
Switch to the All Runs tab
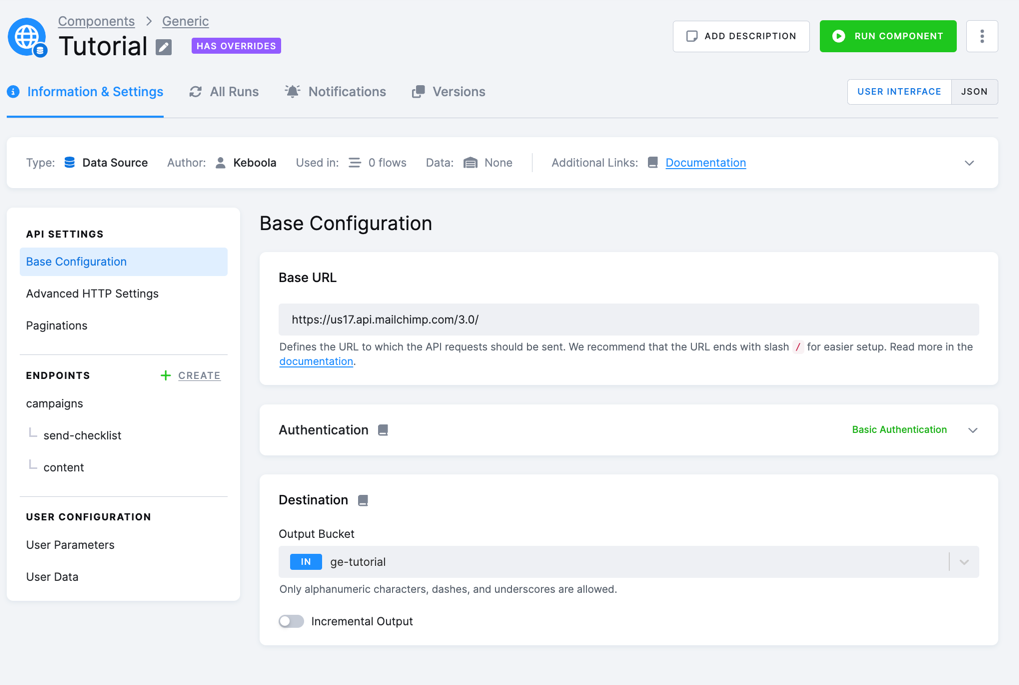[x=224, y=92]
